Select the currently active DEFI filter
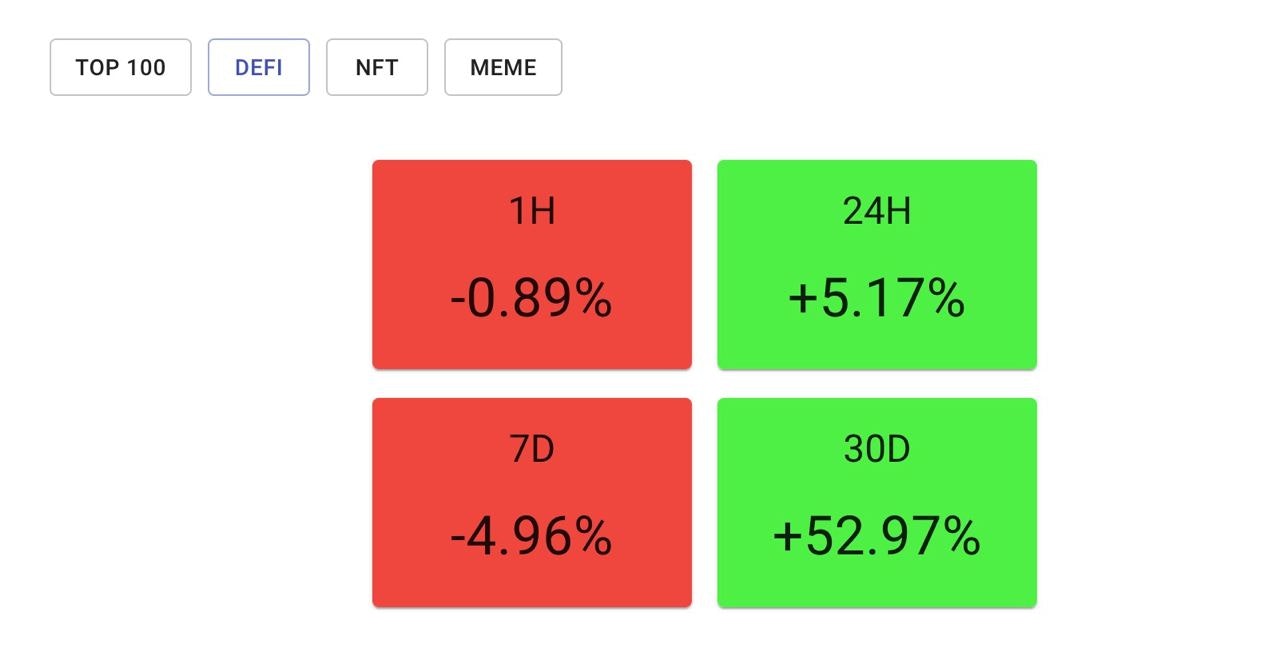Screen dimensions: 1280x668 tap(258, 67)
